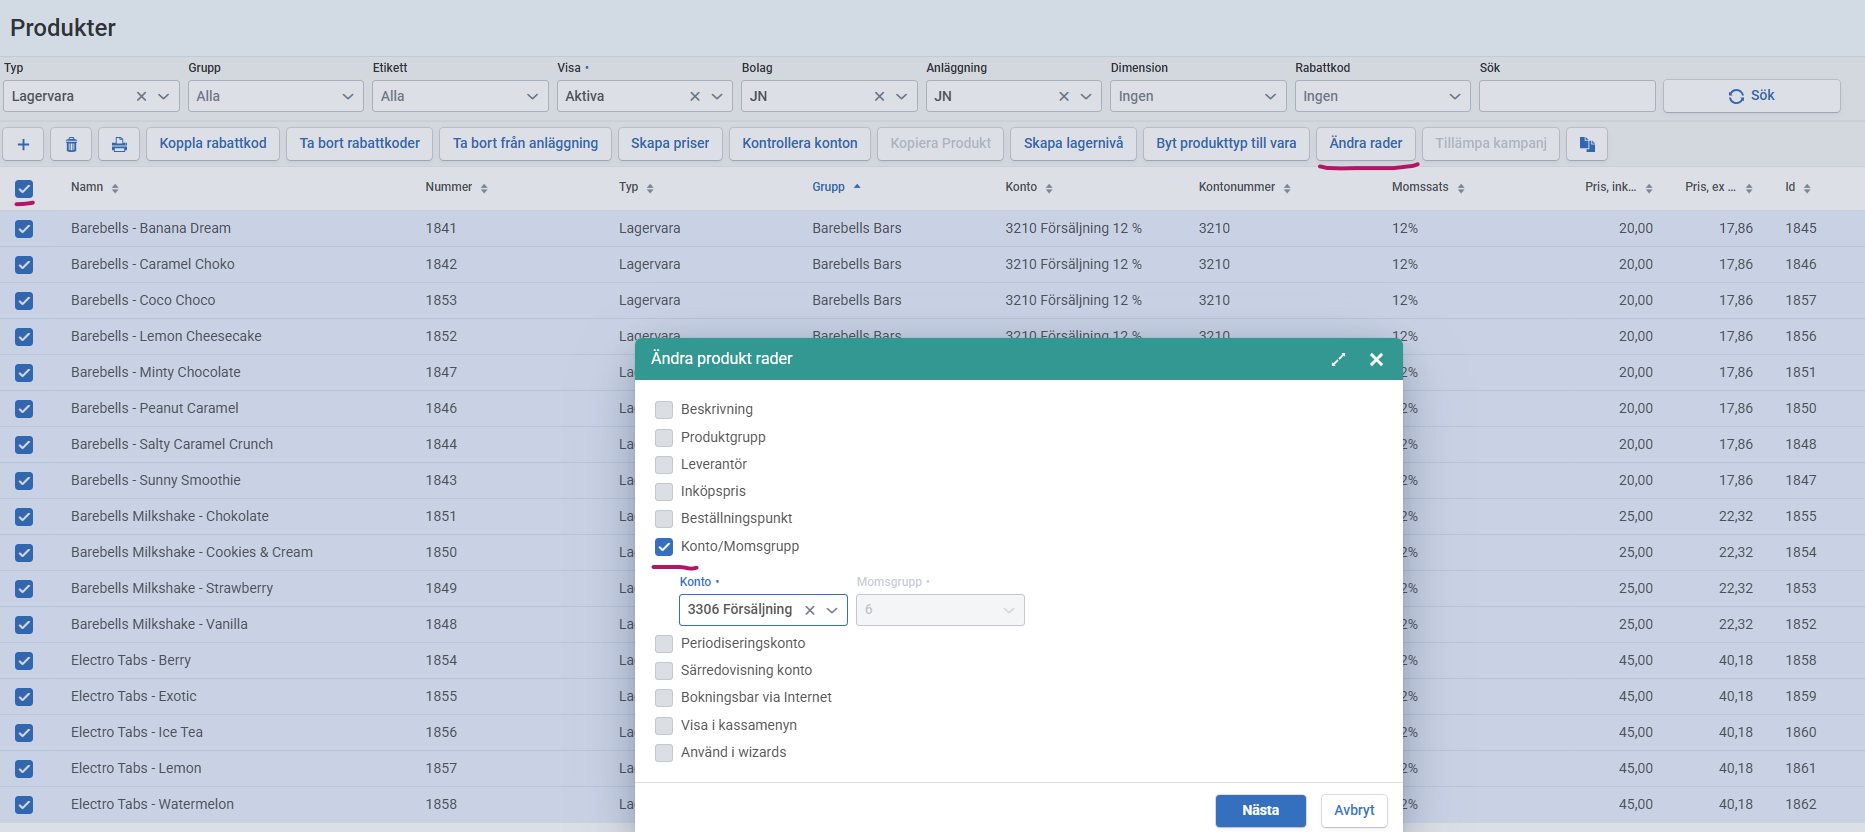Click the plus icon to add product
Screen dimensions: 1865x832
pyautogui.click(x=23, y=144)
